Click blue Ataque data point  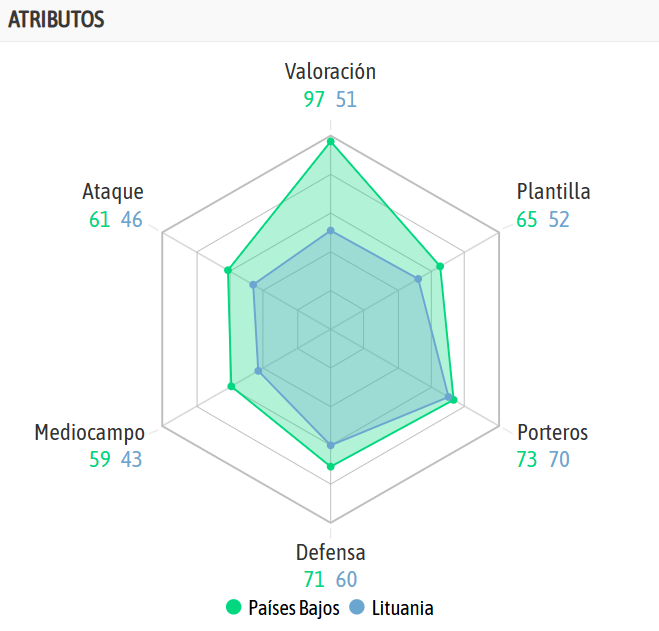click(253, 285)
